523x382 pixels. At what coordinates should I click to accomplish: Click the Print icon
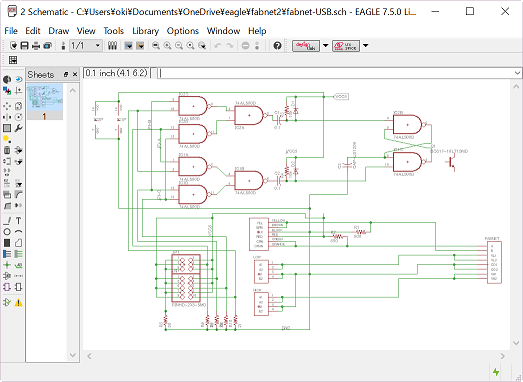click(x=36, y=46)
